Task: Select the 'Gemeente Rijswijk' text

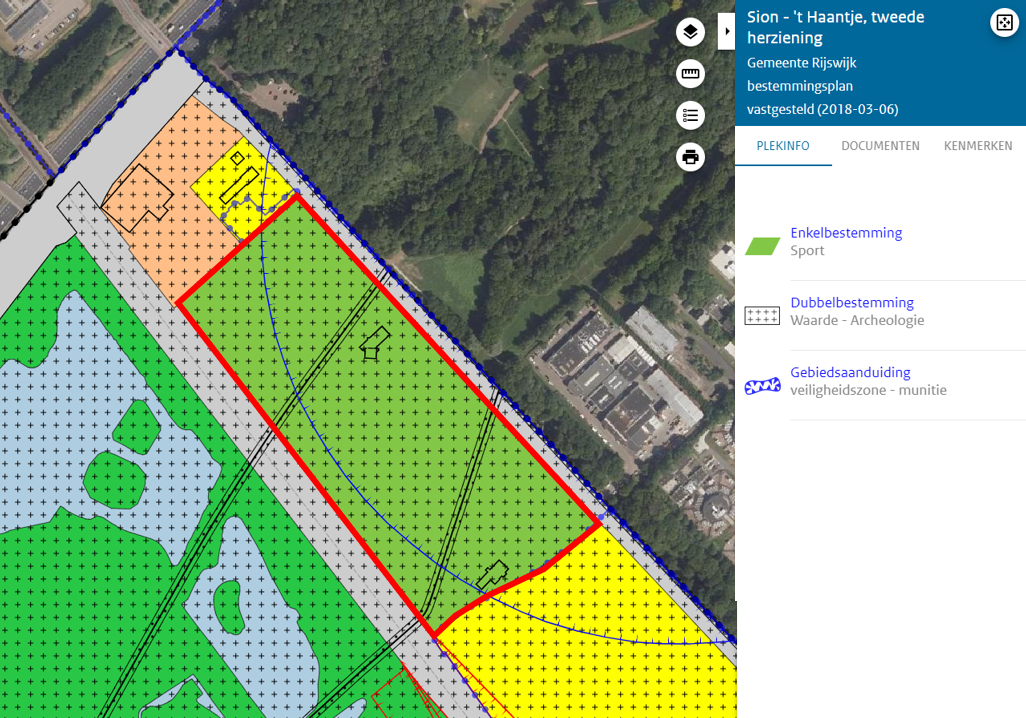Action: click(802, 63)
